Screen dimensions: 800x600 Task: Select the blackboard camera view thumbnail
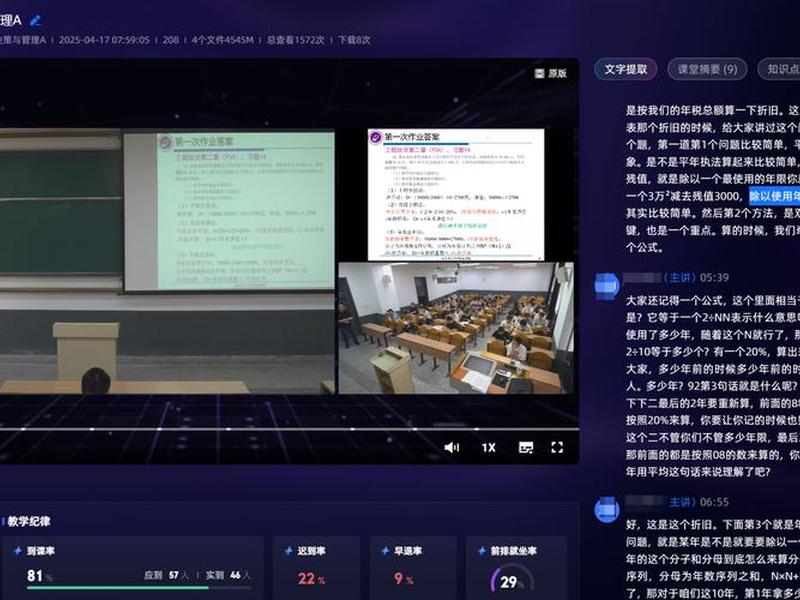pyautogui.click(x=167, y=261)
